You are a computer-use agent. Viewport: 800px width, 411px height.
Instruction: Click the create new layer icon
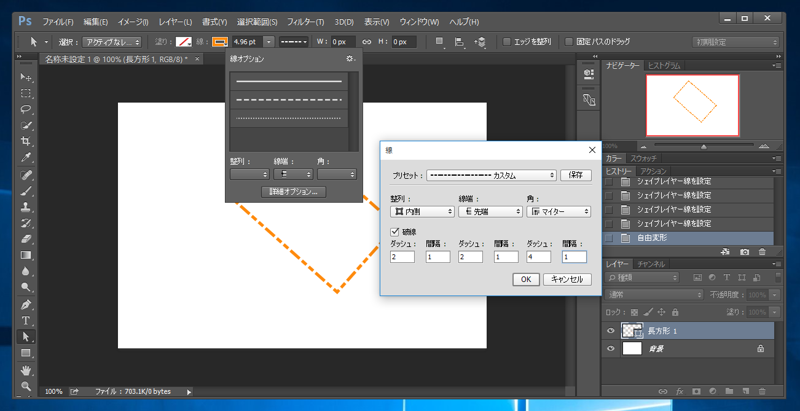tap(745, 391)
